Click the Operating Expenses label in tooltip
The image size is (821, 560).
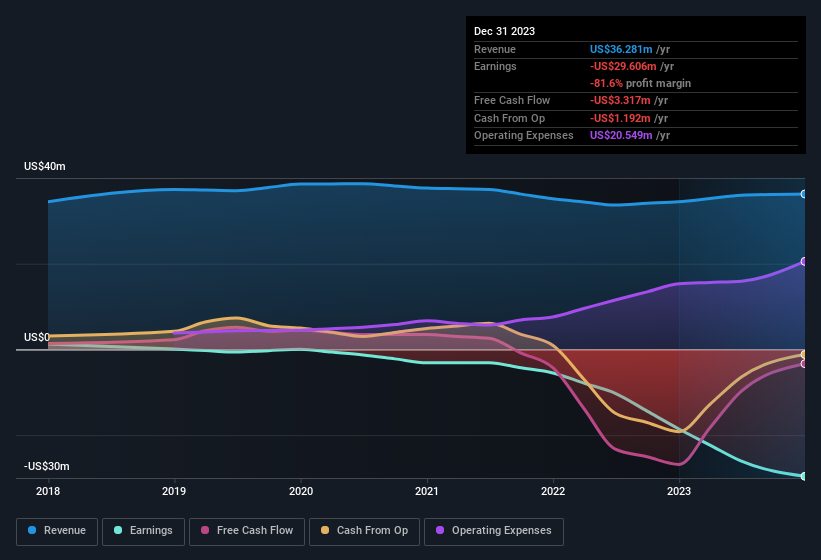tap(524, 136)
